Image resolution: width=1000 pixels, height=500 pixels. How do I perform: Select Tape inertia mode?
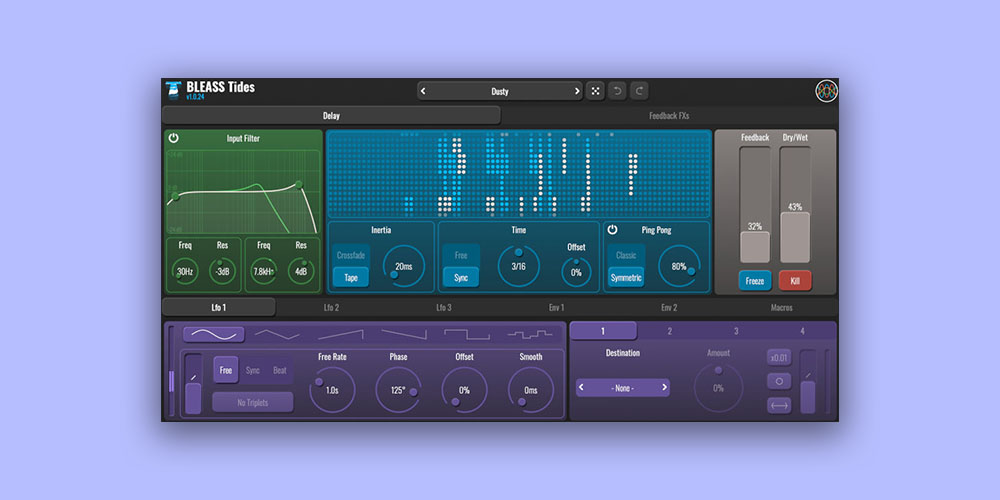click(351, 278)
